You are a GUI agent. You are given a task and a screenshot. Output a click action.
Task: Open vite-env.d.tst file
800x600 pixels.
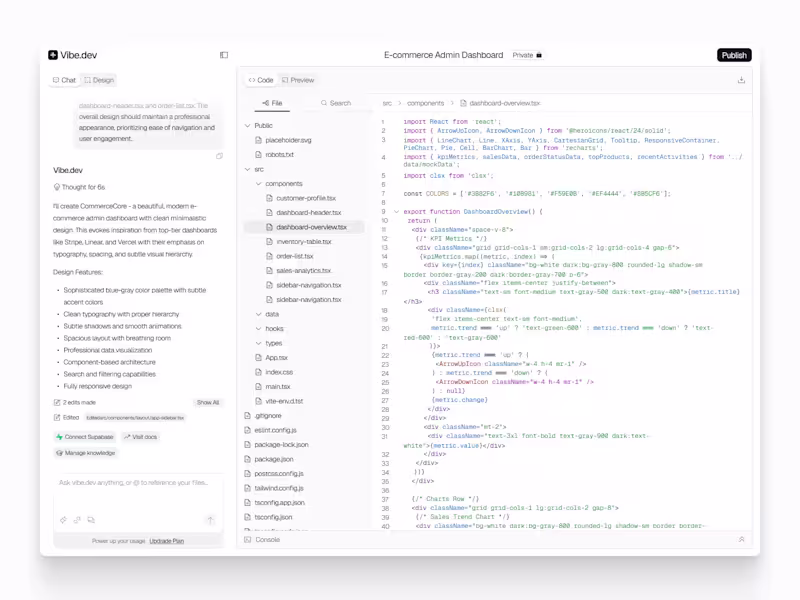(x=284, y=401)
